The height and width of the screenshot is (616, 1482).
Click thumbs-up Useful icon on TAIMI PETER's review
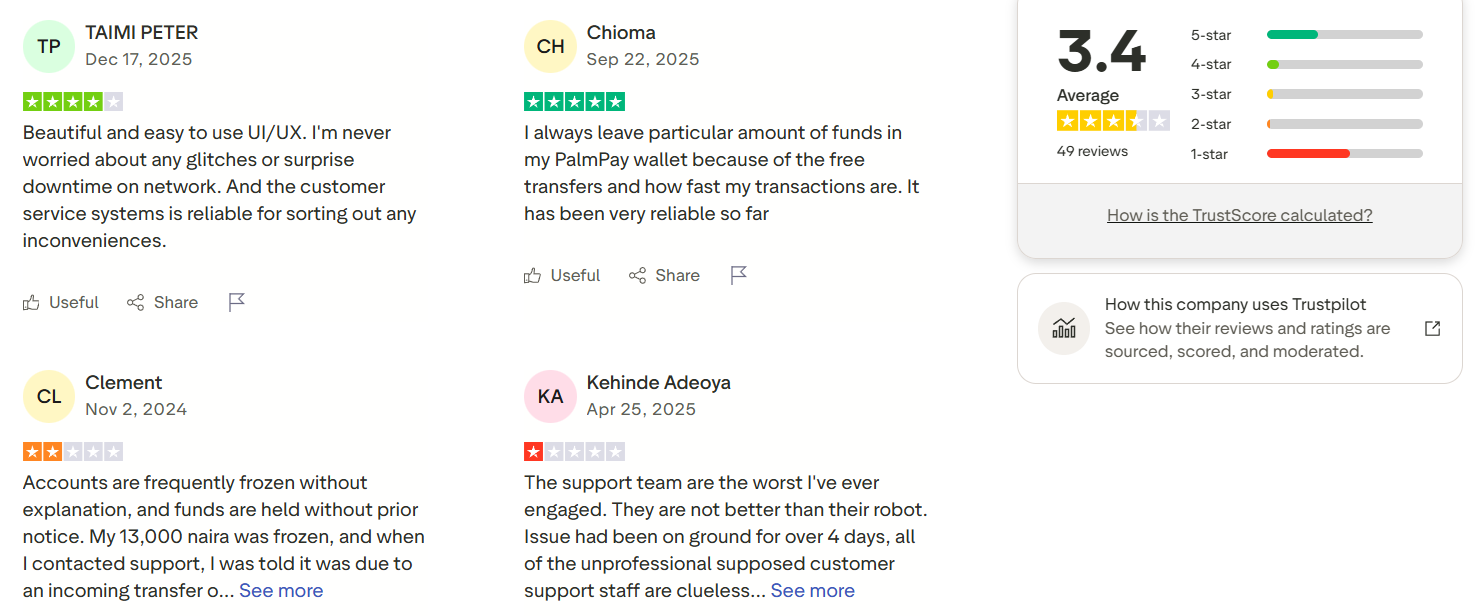(x=32, y=302)
